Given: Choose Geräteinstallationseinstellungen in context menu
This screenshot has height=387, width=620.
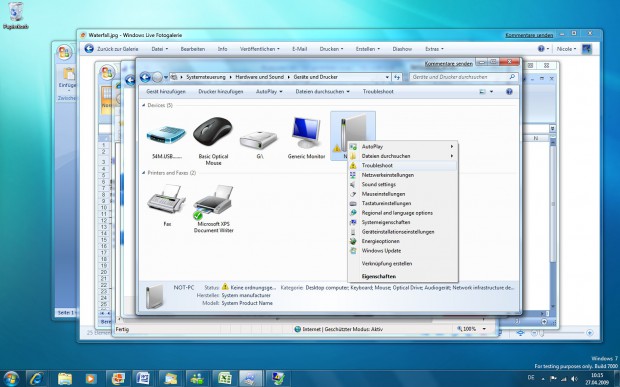Looking at the screenshot, I should pos(403,232).
